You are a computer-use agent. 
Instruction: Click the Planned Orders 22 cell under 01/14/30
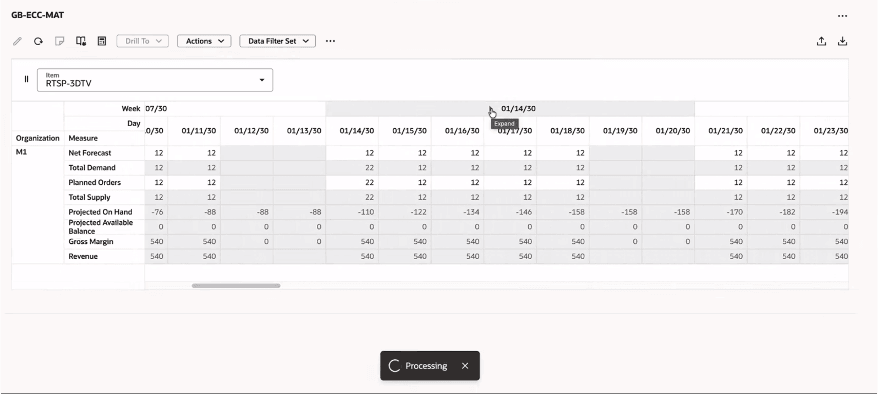pos(352,182)
